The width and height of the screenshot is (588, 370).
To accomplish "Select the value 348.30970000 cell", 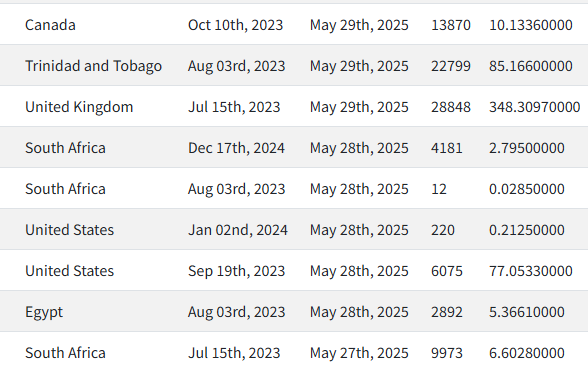I will pos(534,107).
